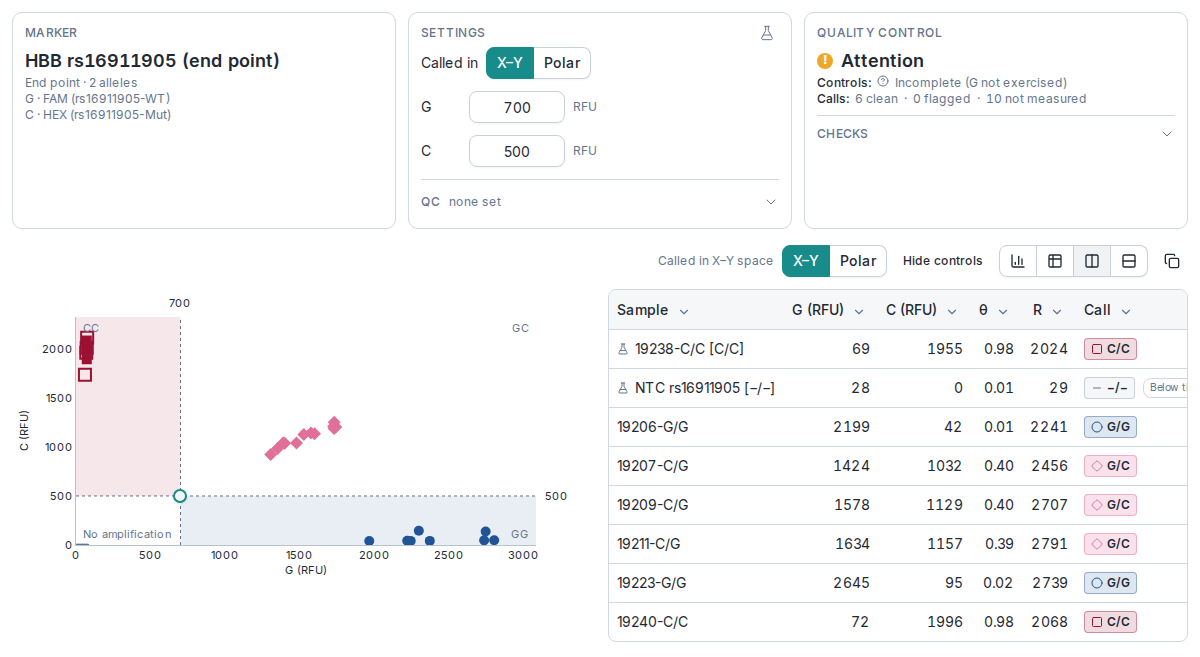This screenshot has width=1200, height=657.
Task: Click the 19238-C/C [C/C] sample name
Action: pyautogui.click(x=689, y=349)
